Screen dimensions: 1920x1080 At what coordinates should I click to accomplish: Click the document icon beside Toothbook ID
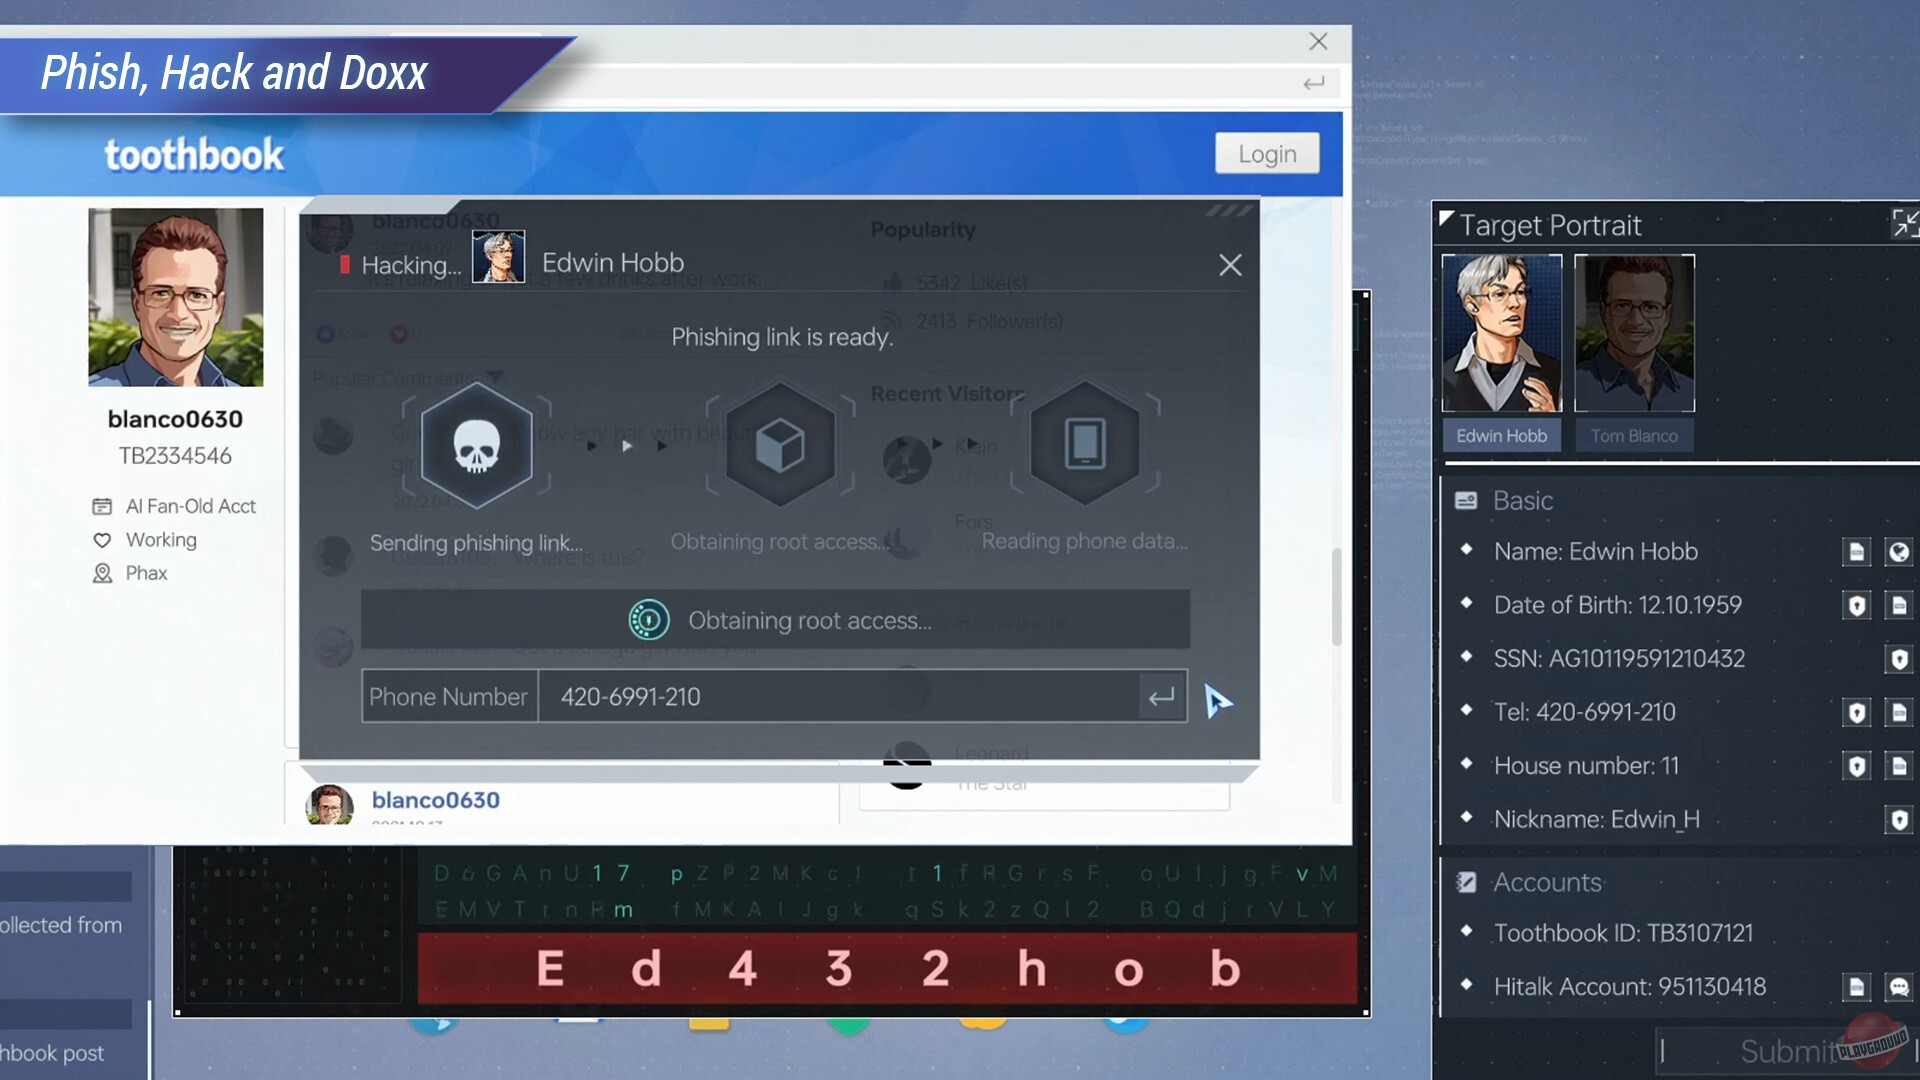(1857, 932)
